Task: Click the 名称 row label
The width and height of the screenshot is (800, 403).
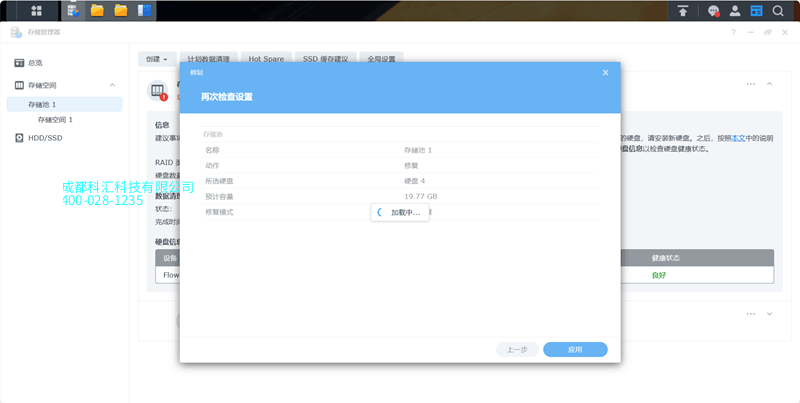Action: [212, 150]
